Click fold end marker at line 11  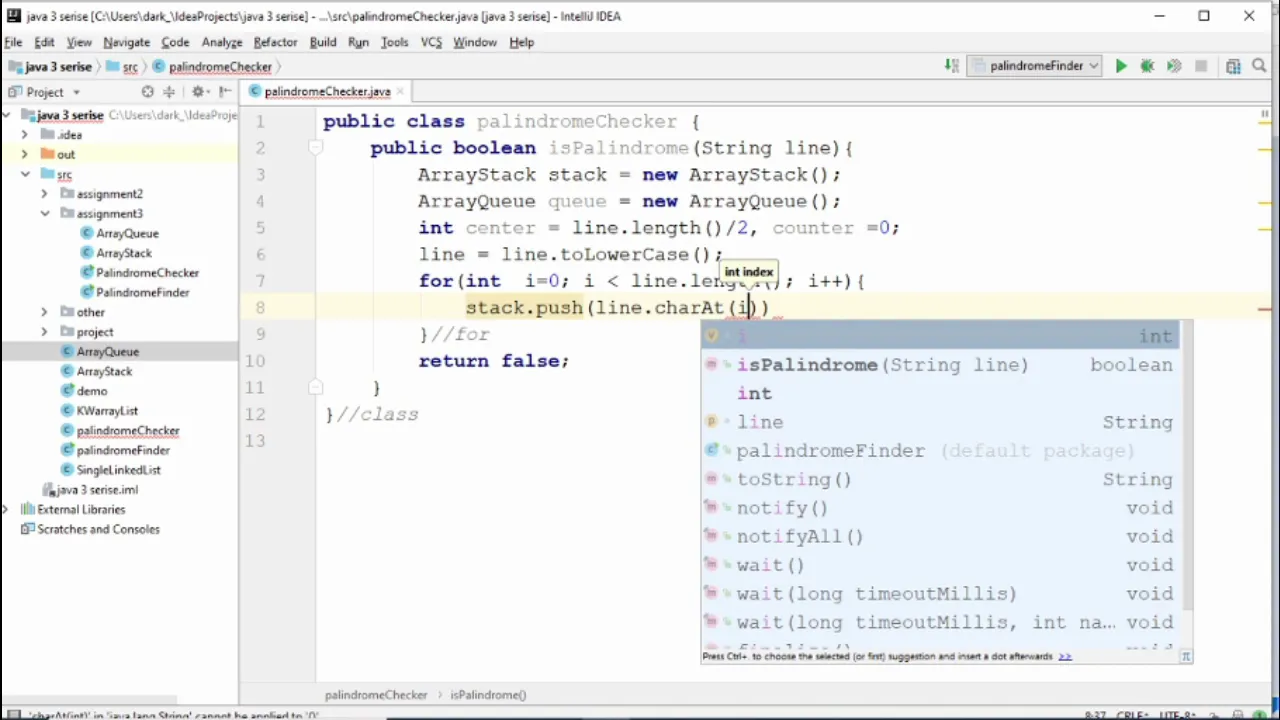pos(315,388)
